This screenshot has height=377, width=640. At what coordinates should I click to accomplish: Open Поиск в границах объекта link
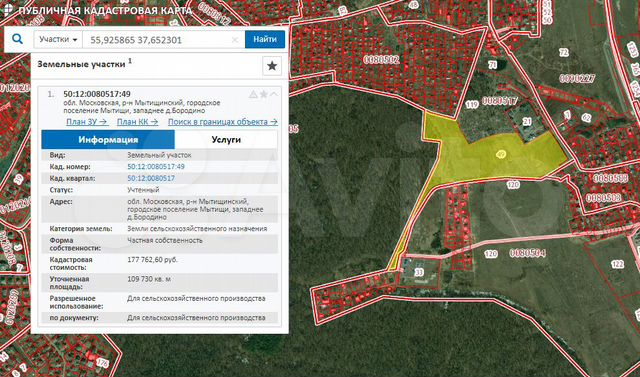[x=223, y=122]
